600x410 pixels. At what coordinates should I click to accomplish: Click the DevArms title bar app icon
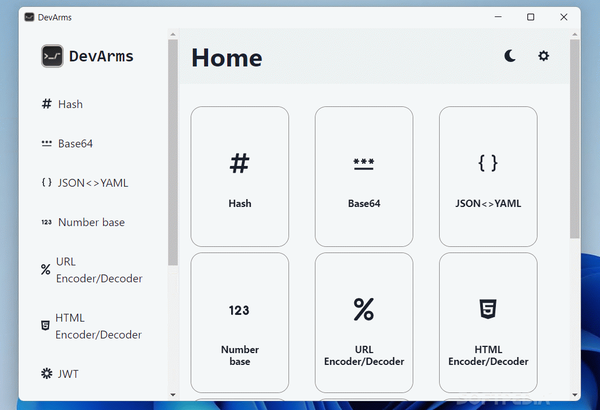[x=29, y=17]
